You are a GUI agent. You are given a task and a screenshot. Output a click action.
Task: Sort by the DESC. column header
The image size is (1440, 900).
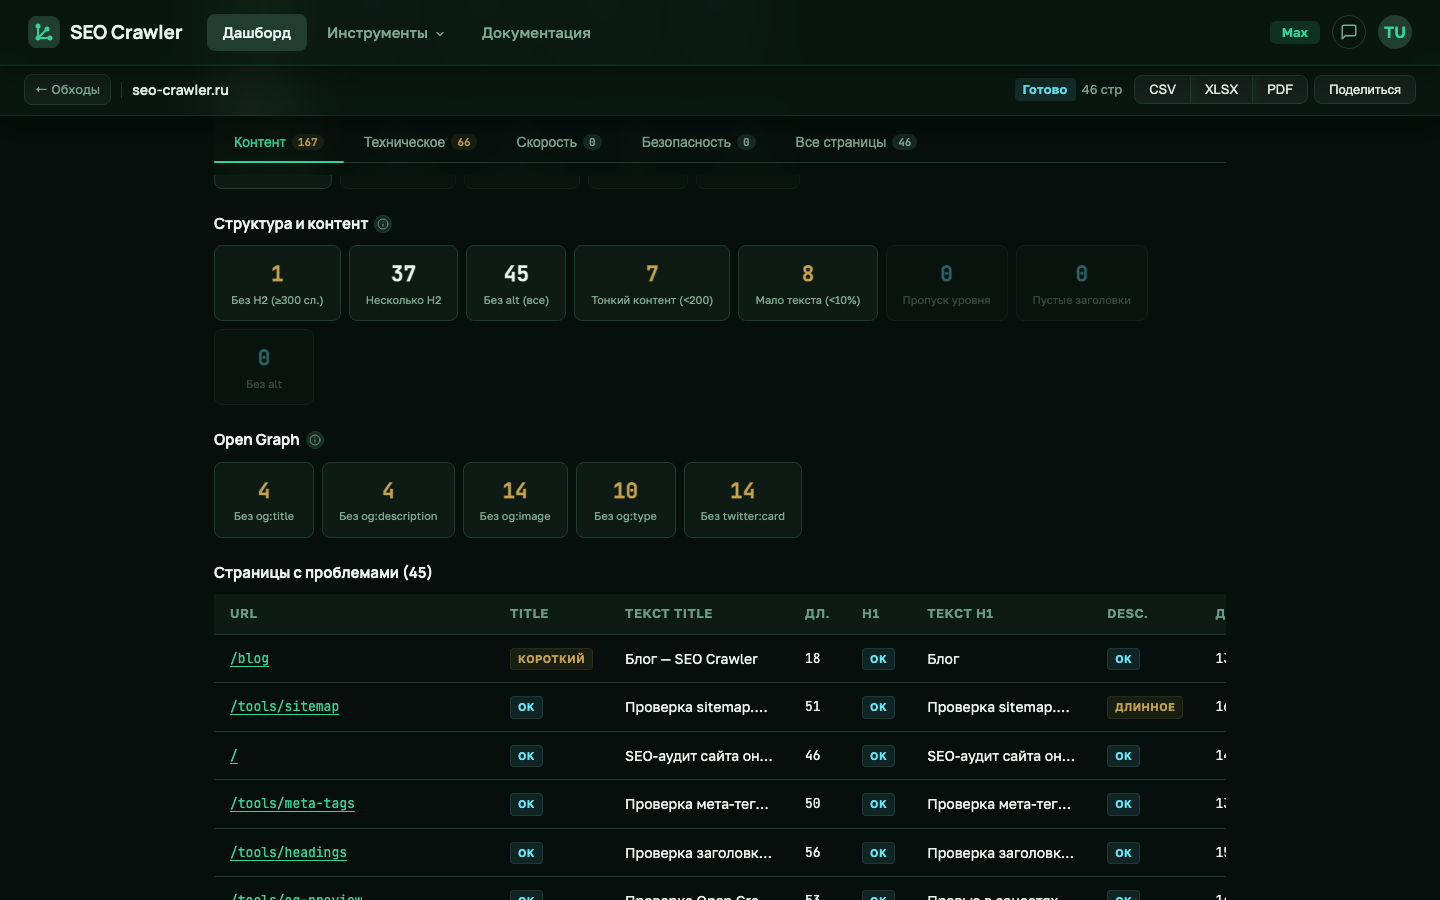(x=1127, y=614)
